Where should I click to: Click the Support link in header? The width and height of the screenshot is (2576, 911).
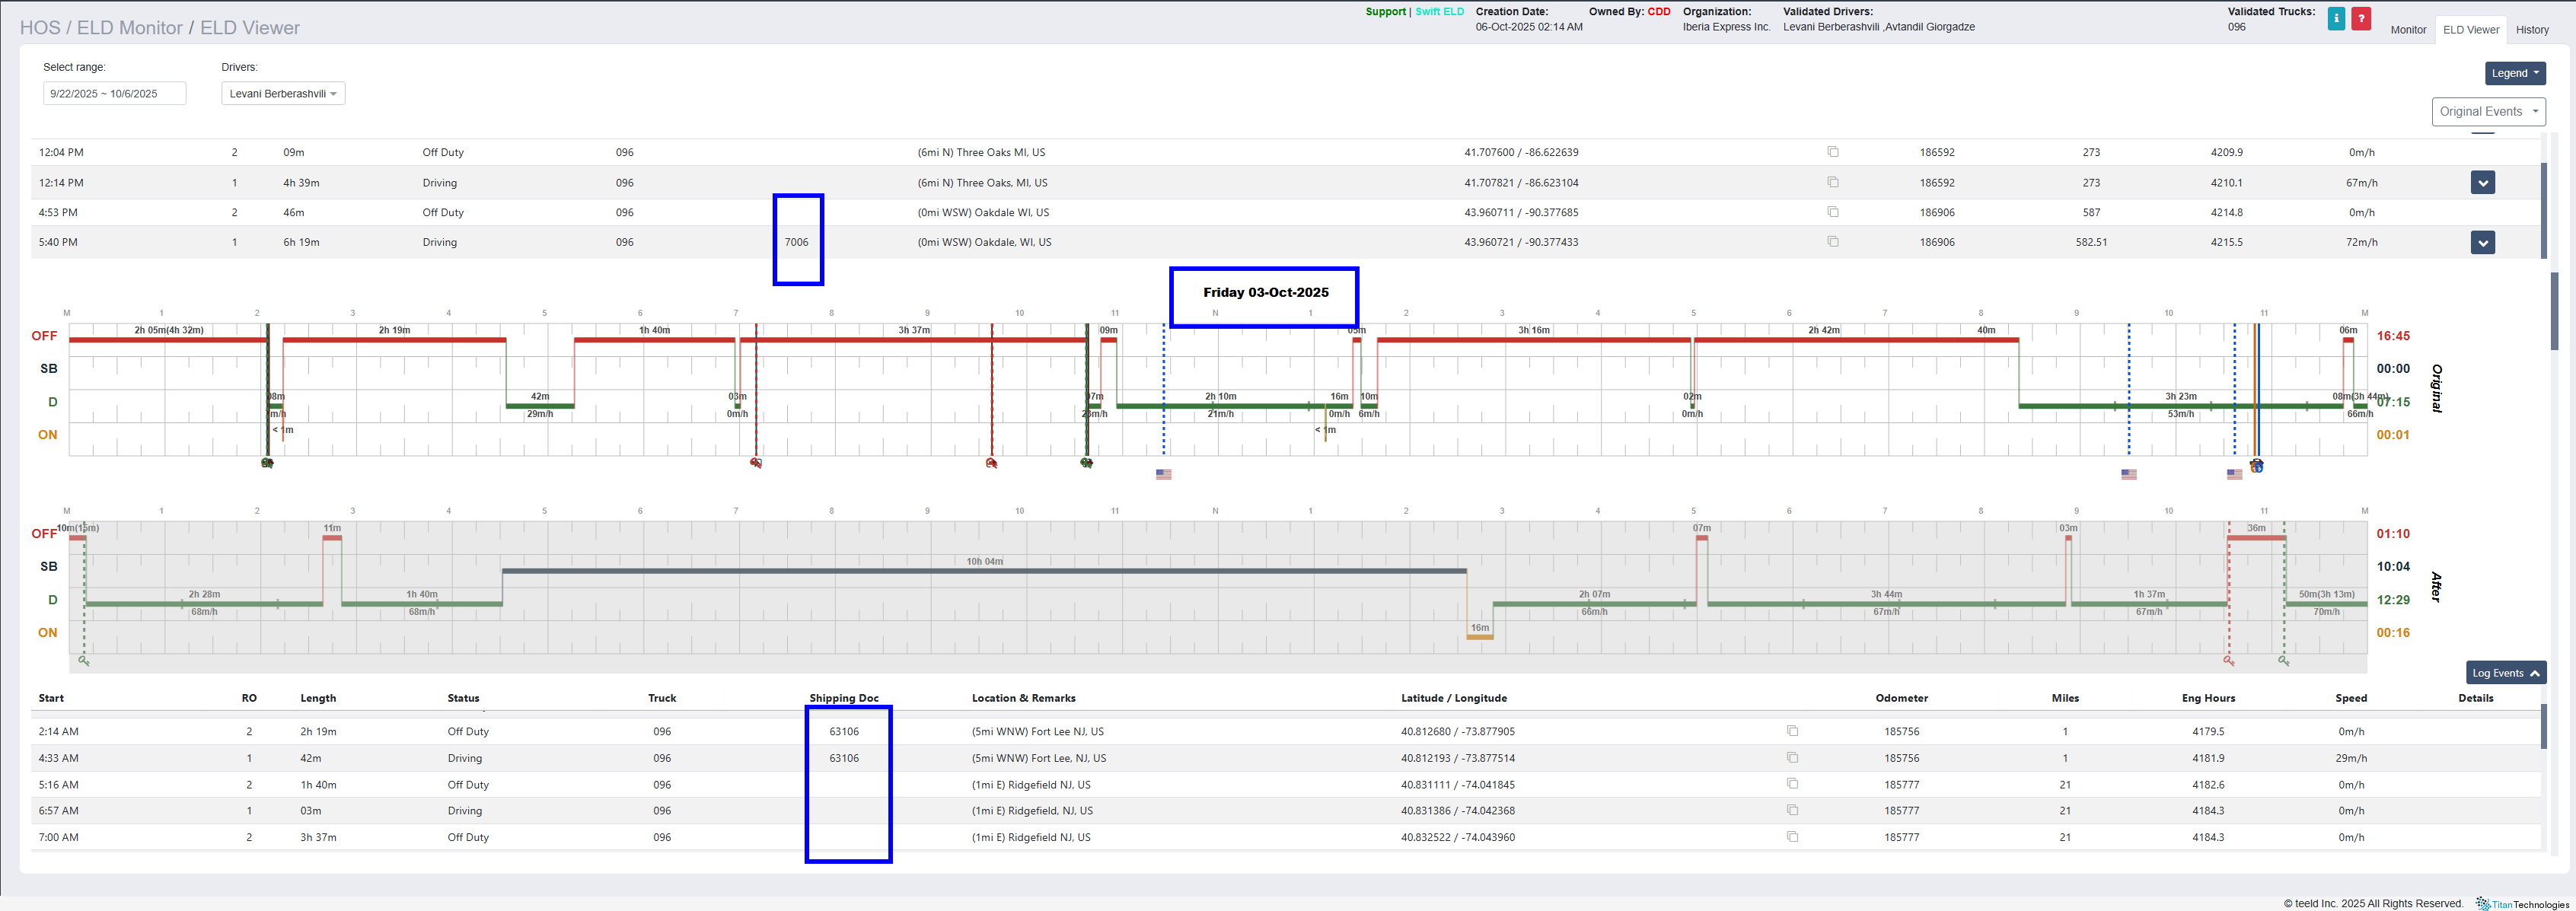1385,12
